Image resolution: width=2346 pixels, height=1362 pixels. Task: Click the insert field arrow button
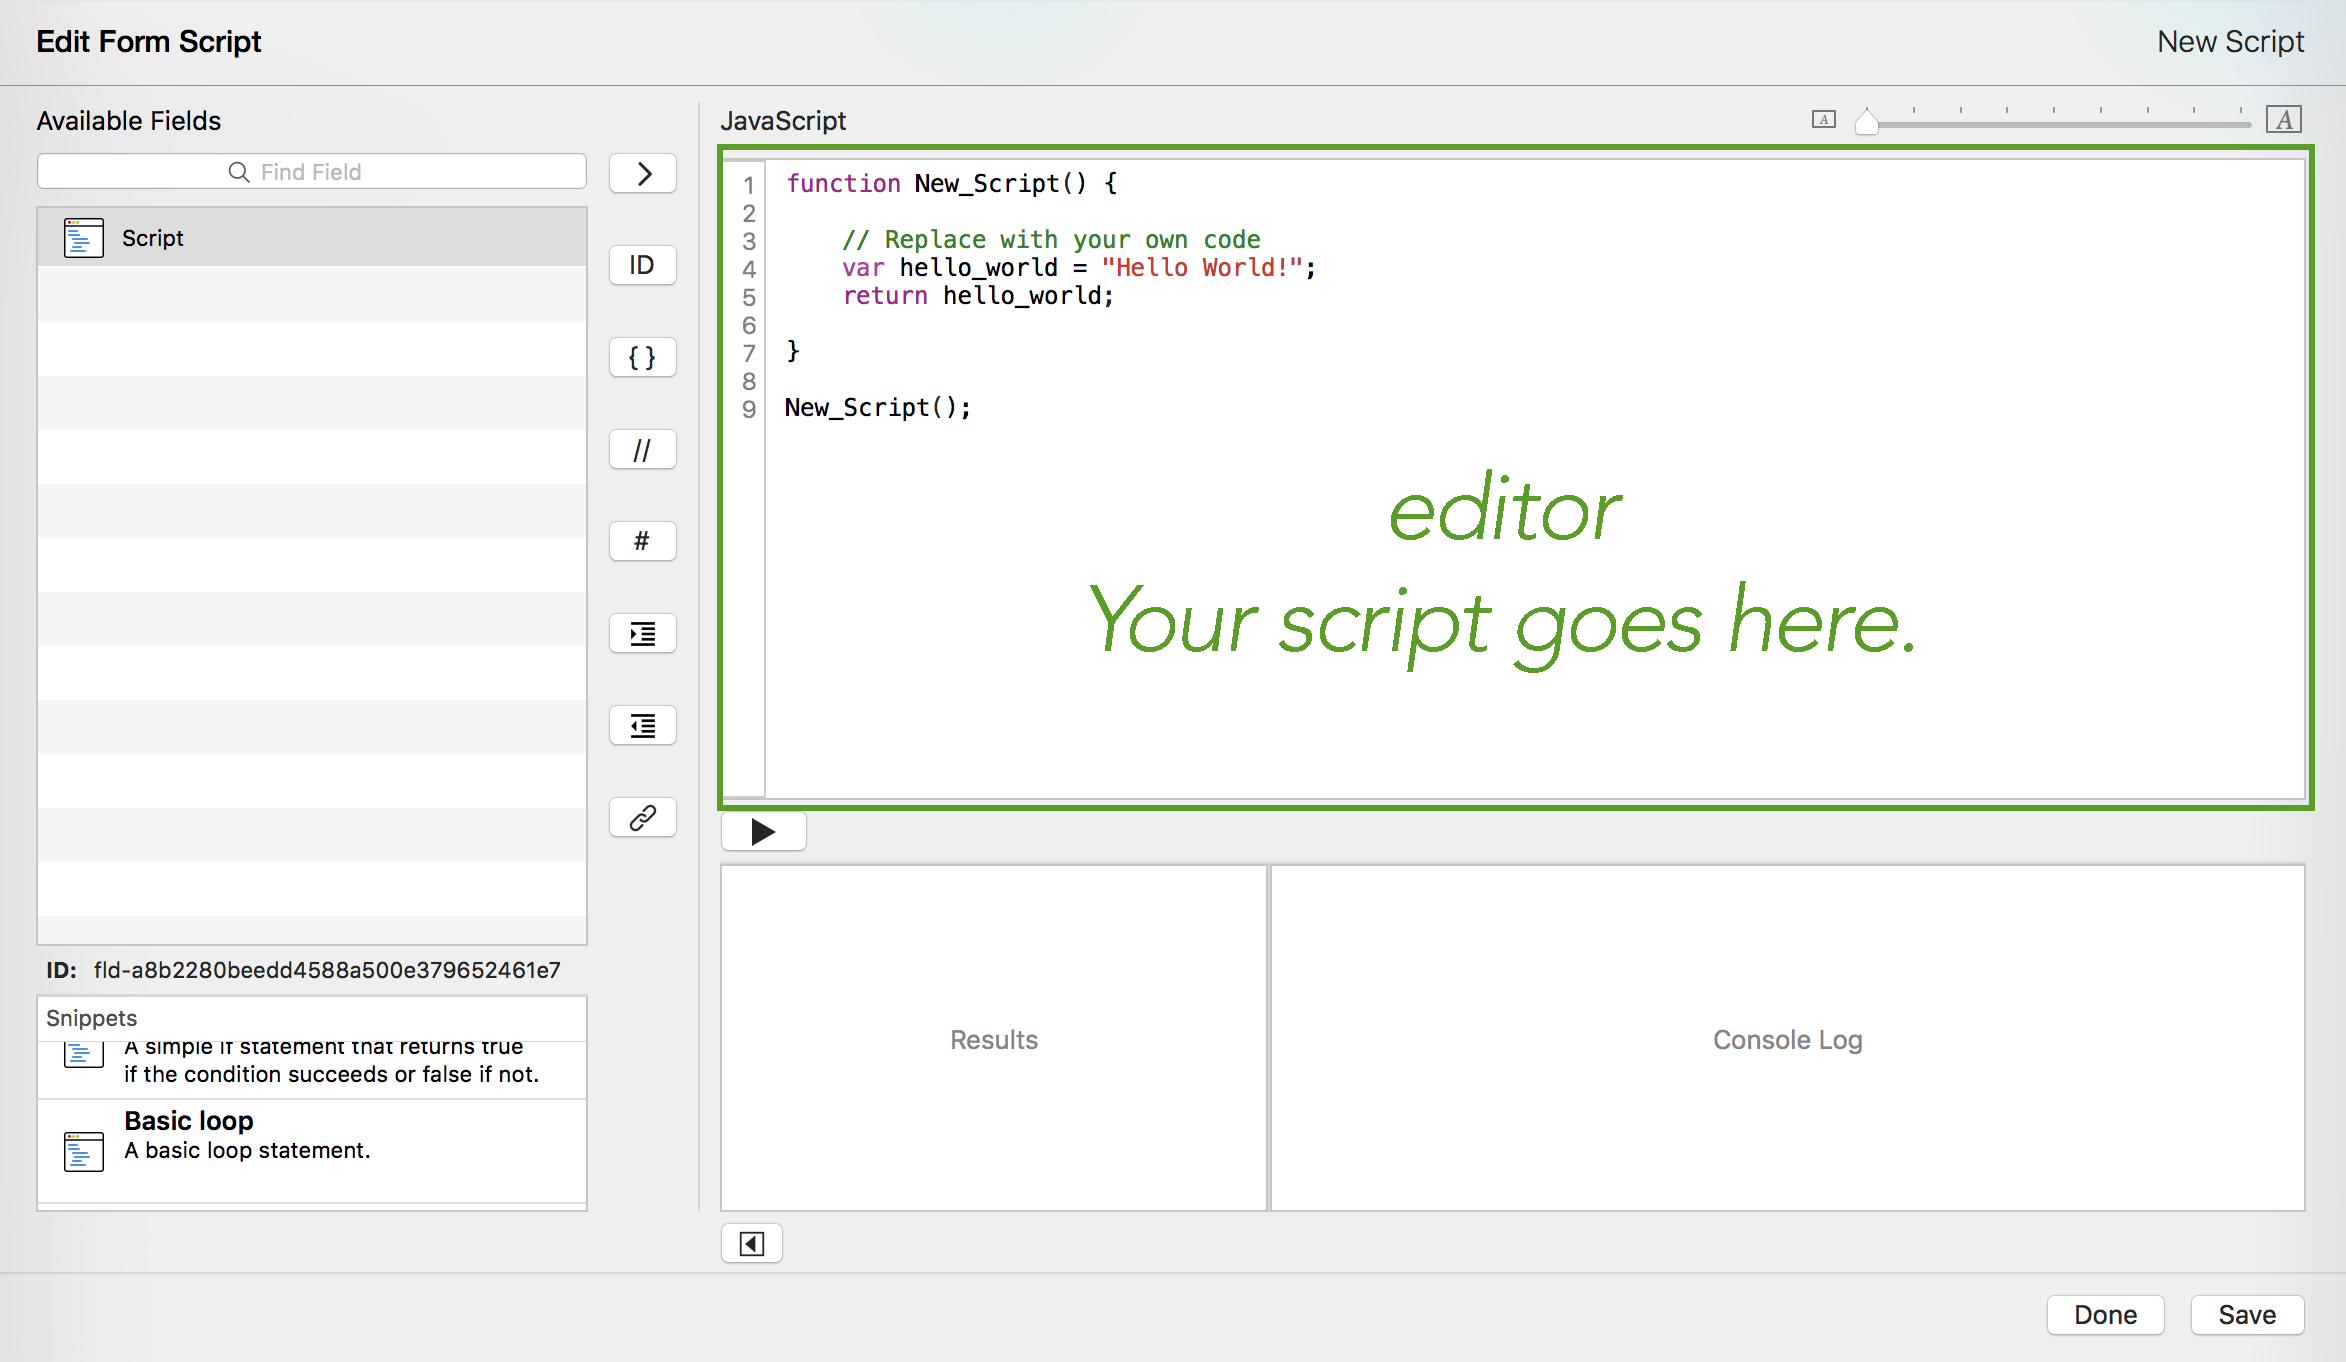coord(642,173)
